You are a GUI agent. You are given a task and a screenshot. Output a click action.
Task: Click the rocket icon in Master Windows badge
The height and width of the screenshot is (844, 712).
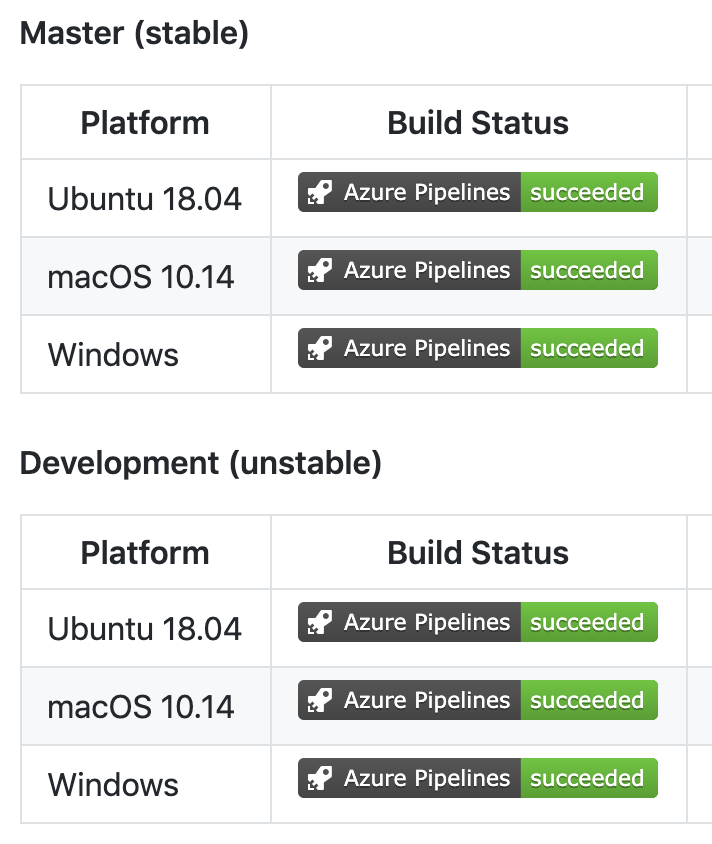point(320,349)
